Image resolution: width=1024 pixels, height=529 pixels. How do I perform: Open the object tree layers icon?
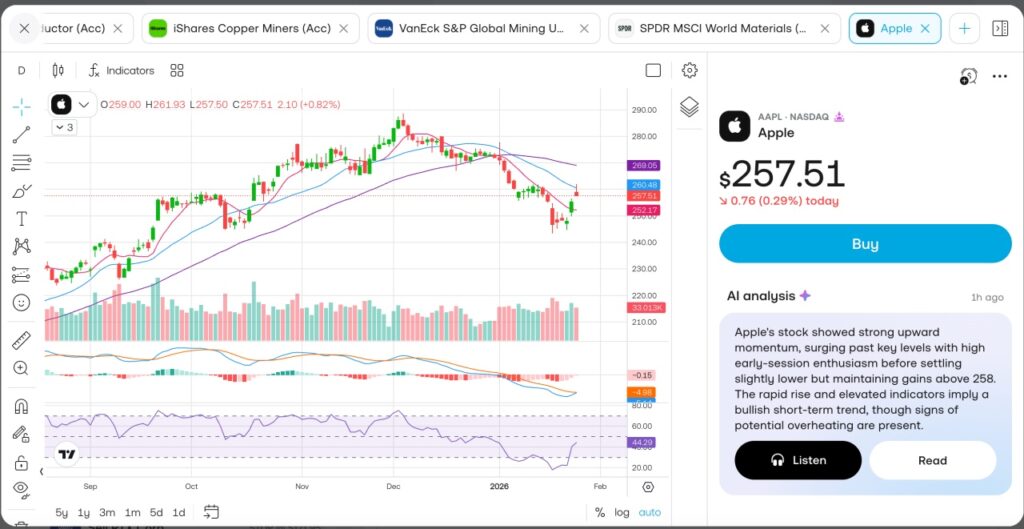(689, 107)
